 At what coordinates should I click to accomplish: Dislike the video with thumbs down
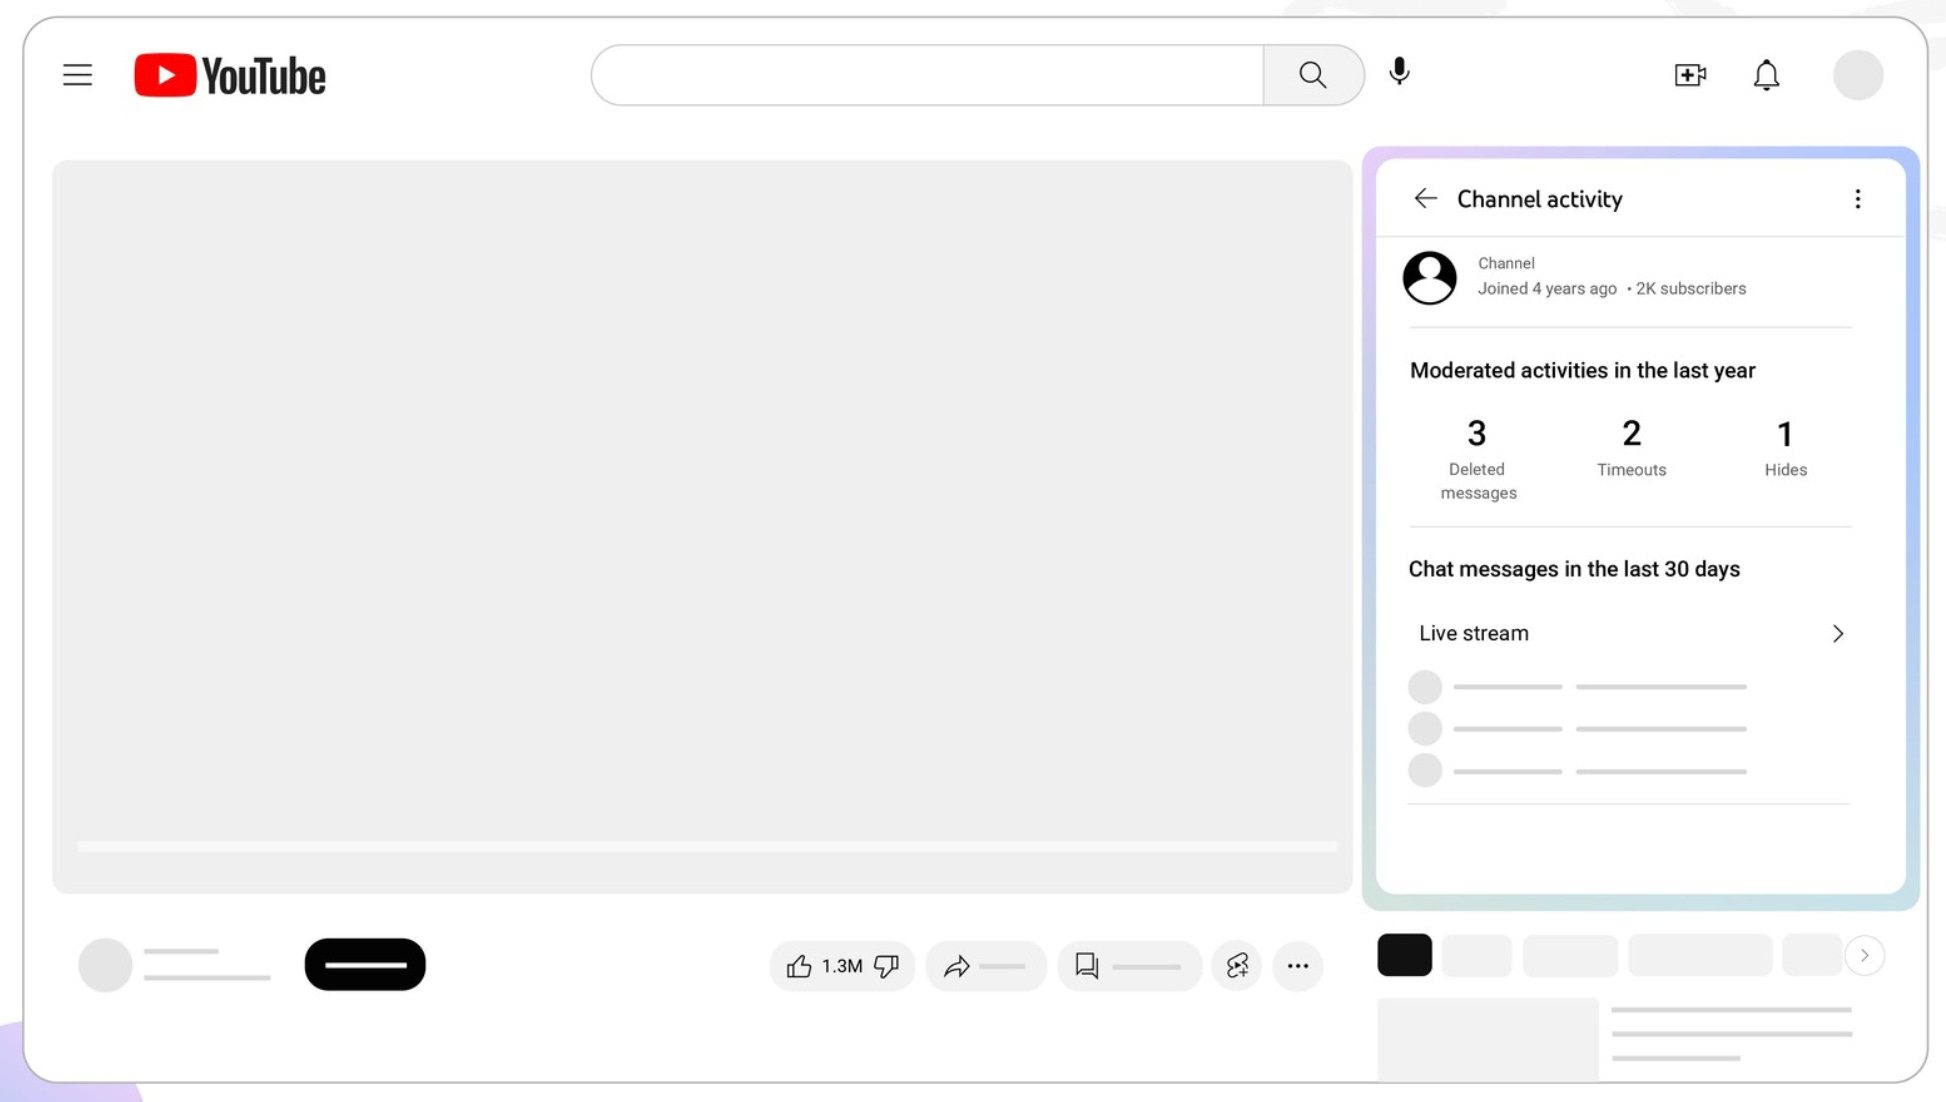point(887,966)
